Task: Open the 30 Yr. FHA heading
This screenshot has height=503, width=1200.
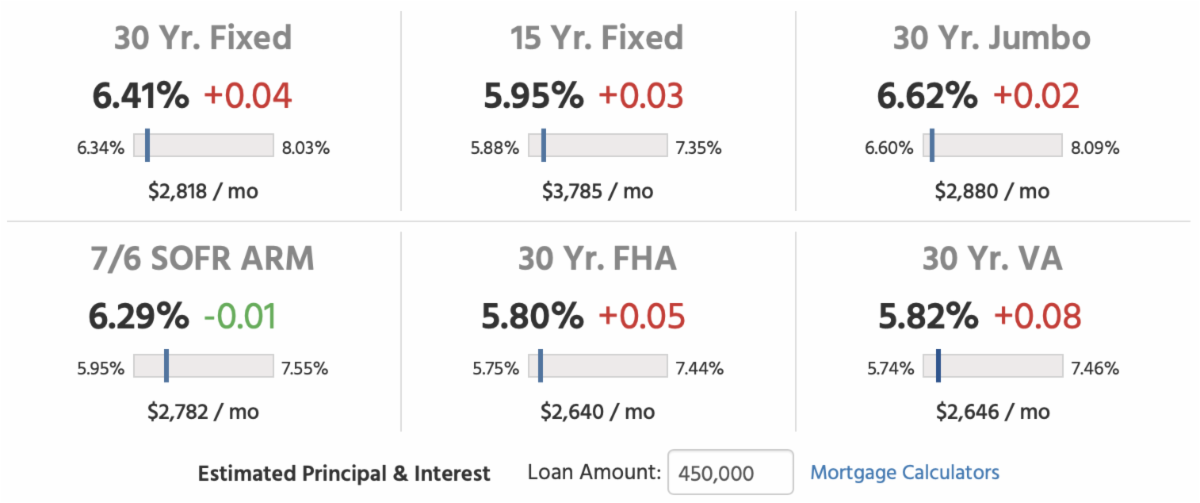Action: (596, 258)
